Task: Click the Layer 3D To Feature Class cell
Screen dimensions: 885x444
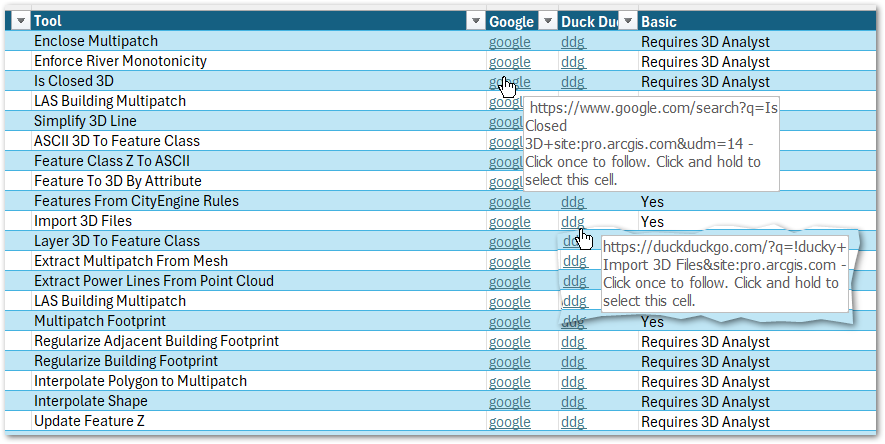Action: (x=117, y=242)
